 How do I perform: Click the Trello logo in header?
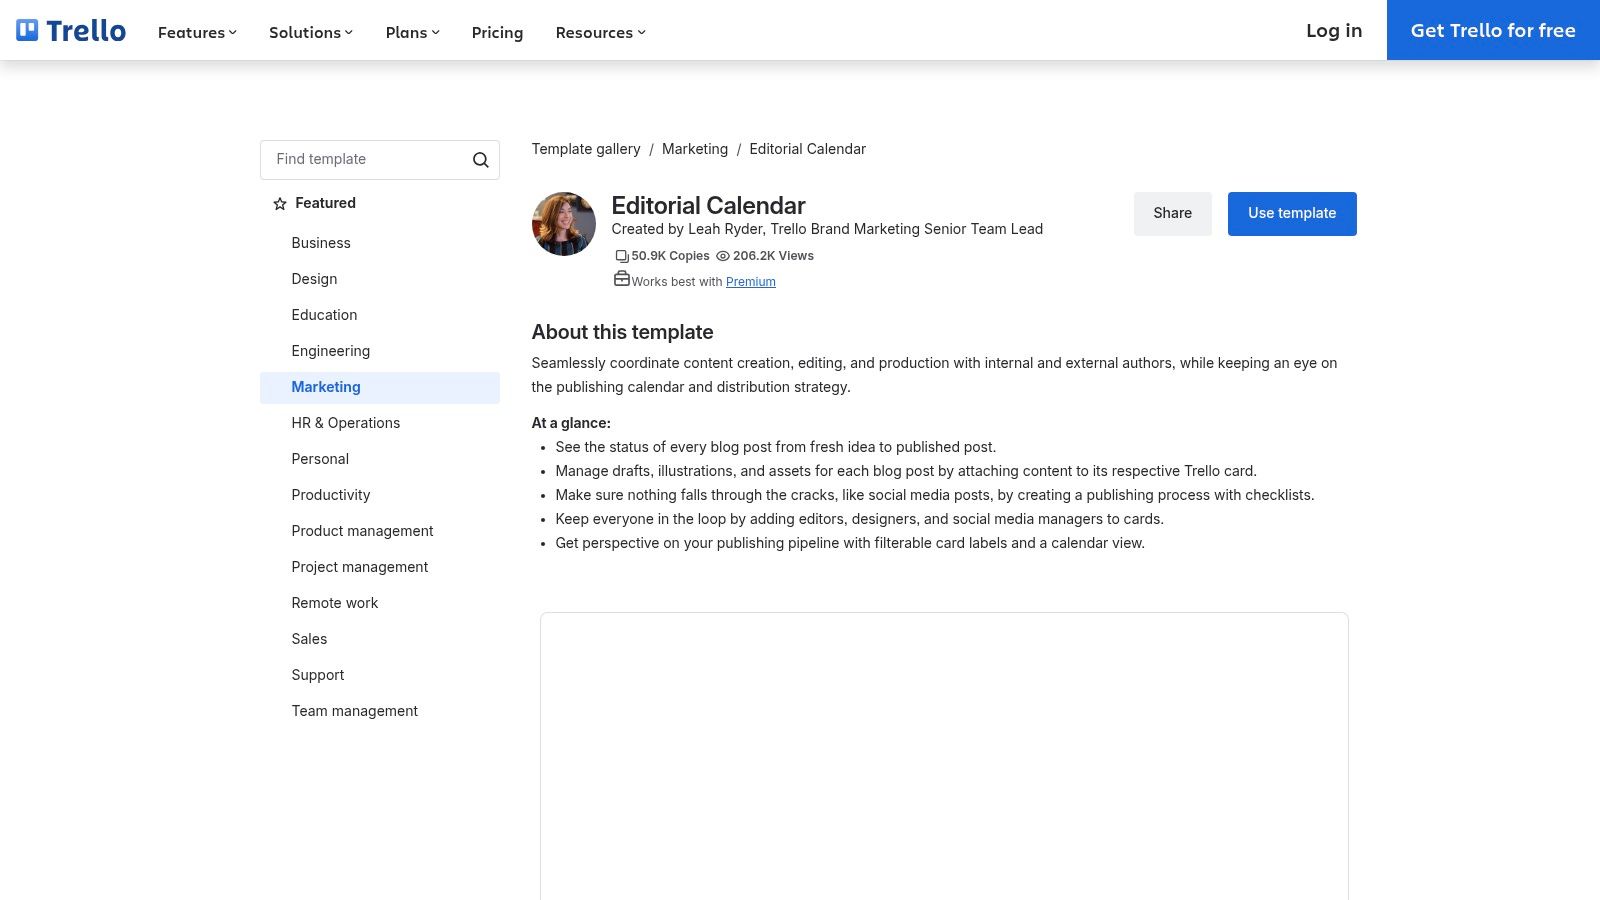(x=71, y=31)
